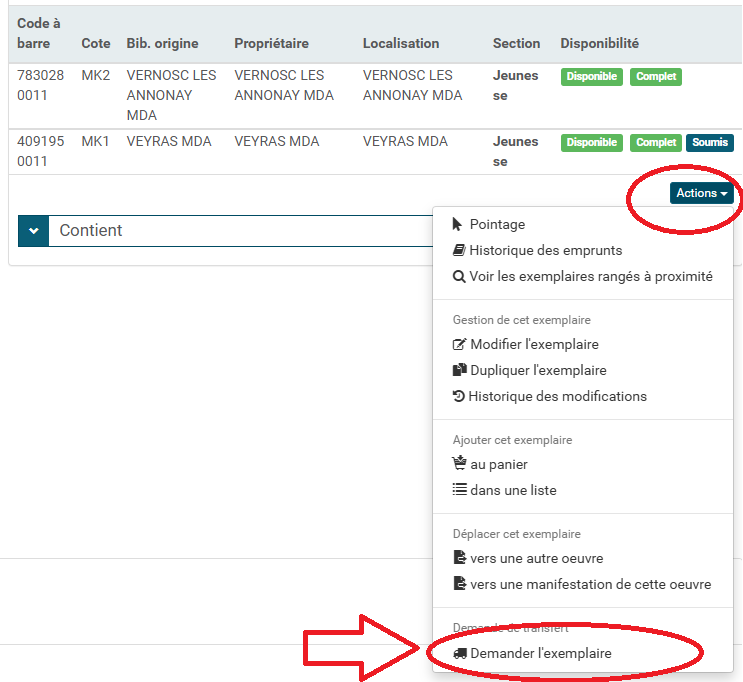
Task: Click the book icon for Historique des emprunts
Action: coord(459,250)
